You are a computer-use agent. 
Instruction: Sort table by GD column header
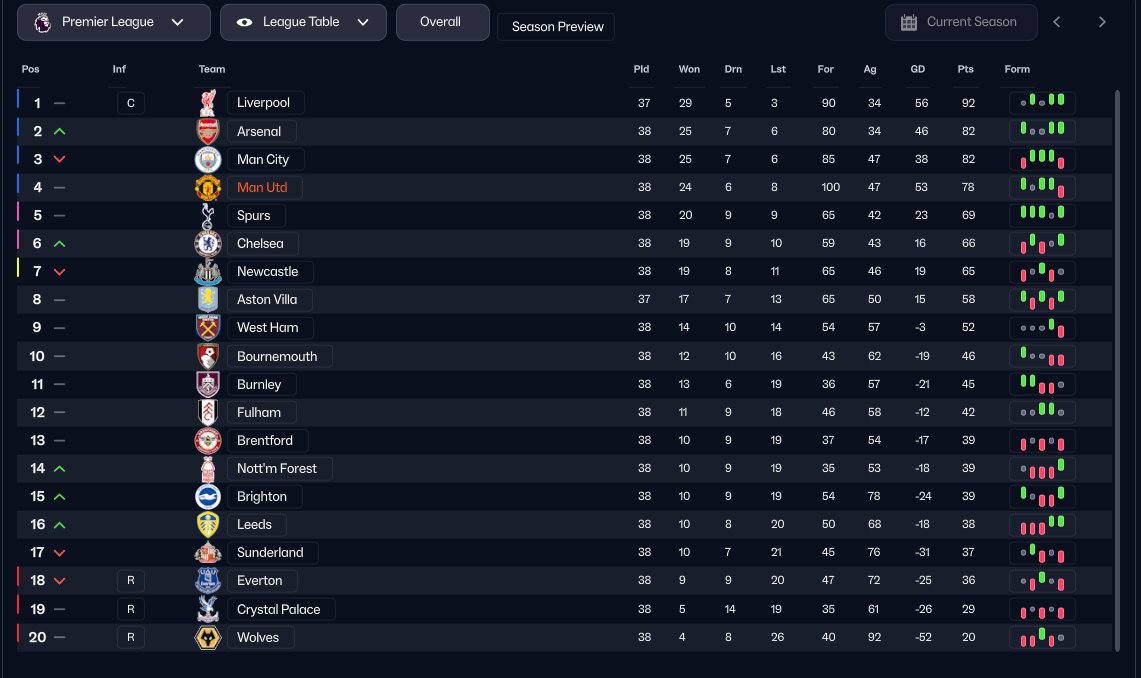(x=918, y=69)
